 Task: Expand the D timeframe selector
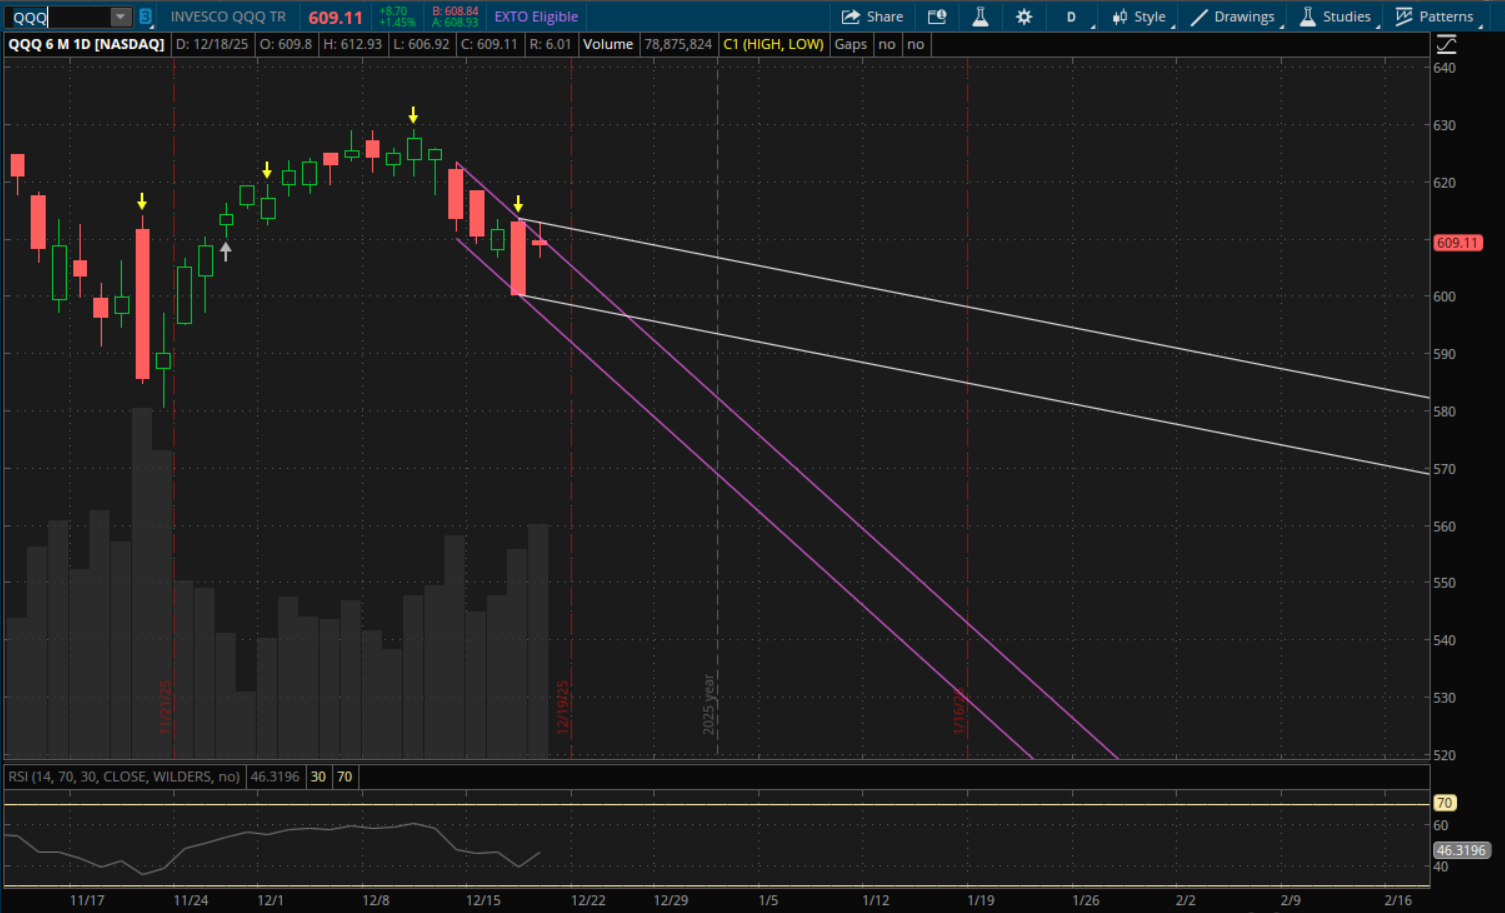pyautogui.click(x=1072, y=17)
